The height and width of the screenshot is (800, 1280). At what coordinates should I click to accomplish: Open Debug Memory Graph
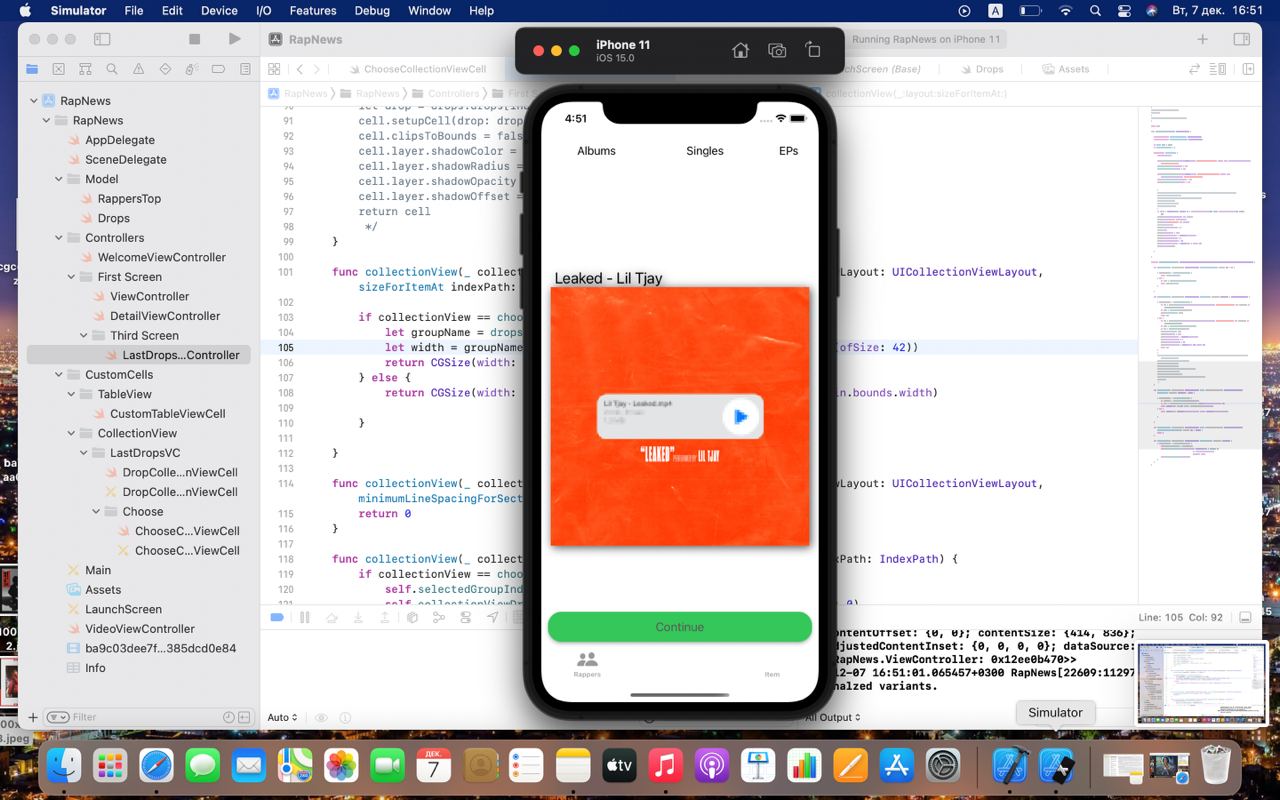click(x=439, y=618)
